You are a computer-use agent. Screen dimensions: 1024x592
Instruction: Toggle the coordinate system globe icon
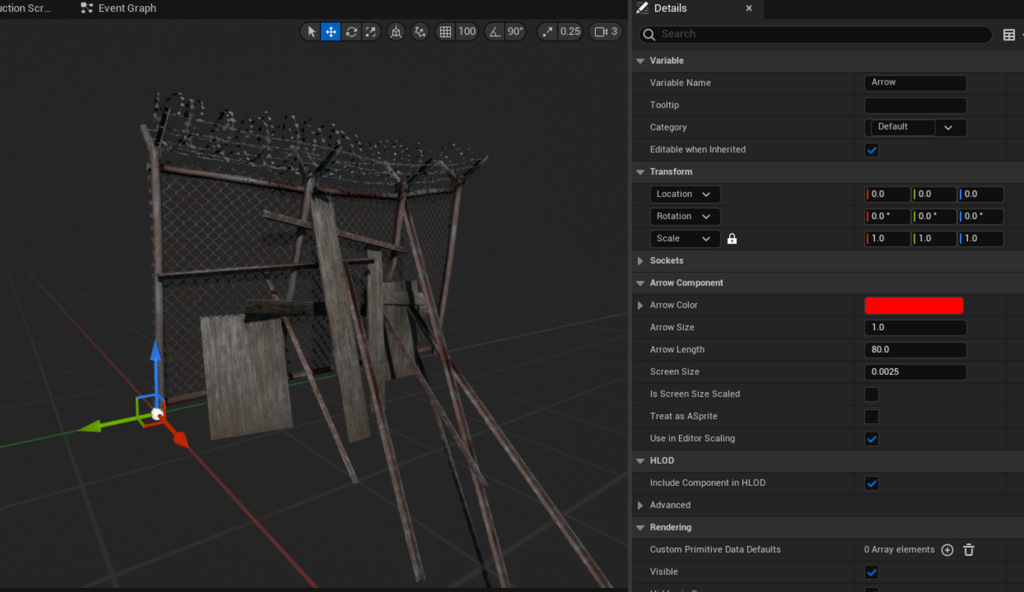click(x=397, y=32)
